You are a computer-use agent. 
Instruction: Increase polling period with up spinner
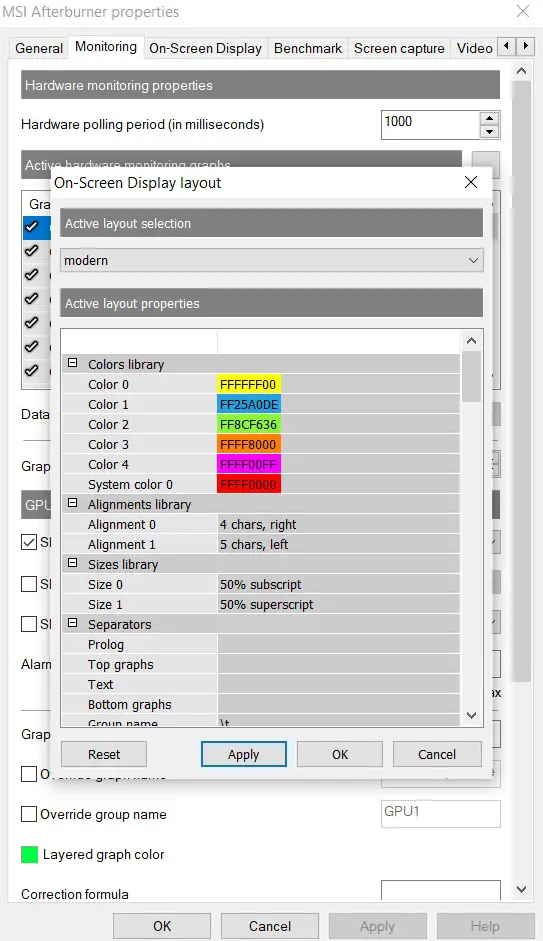click(490, 118)
